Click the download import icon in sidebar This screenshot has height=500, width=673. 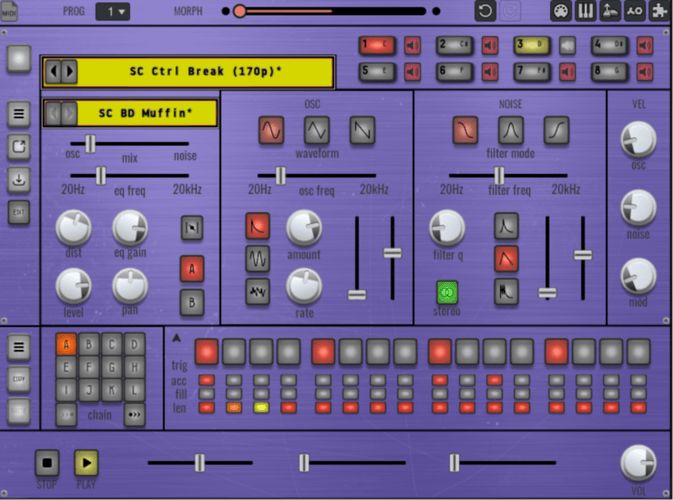[18, 179]
